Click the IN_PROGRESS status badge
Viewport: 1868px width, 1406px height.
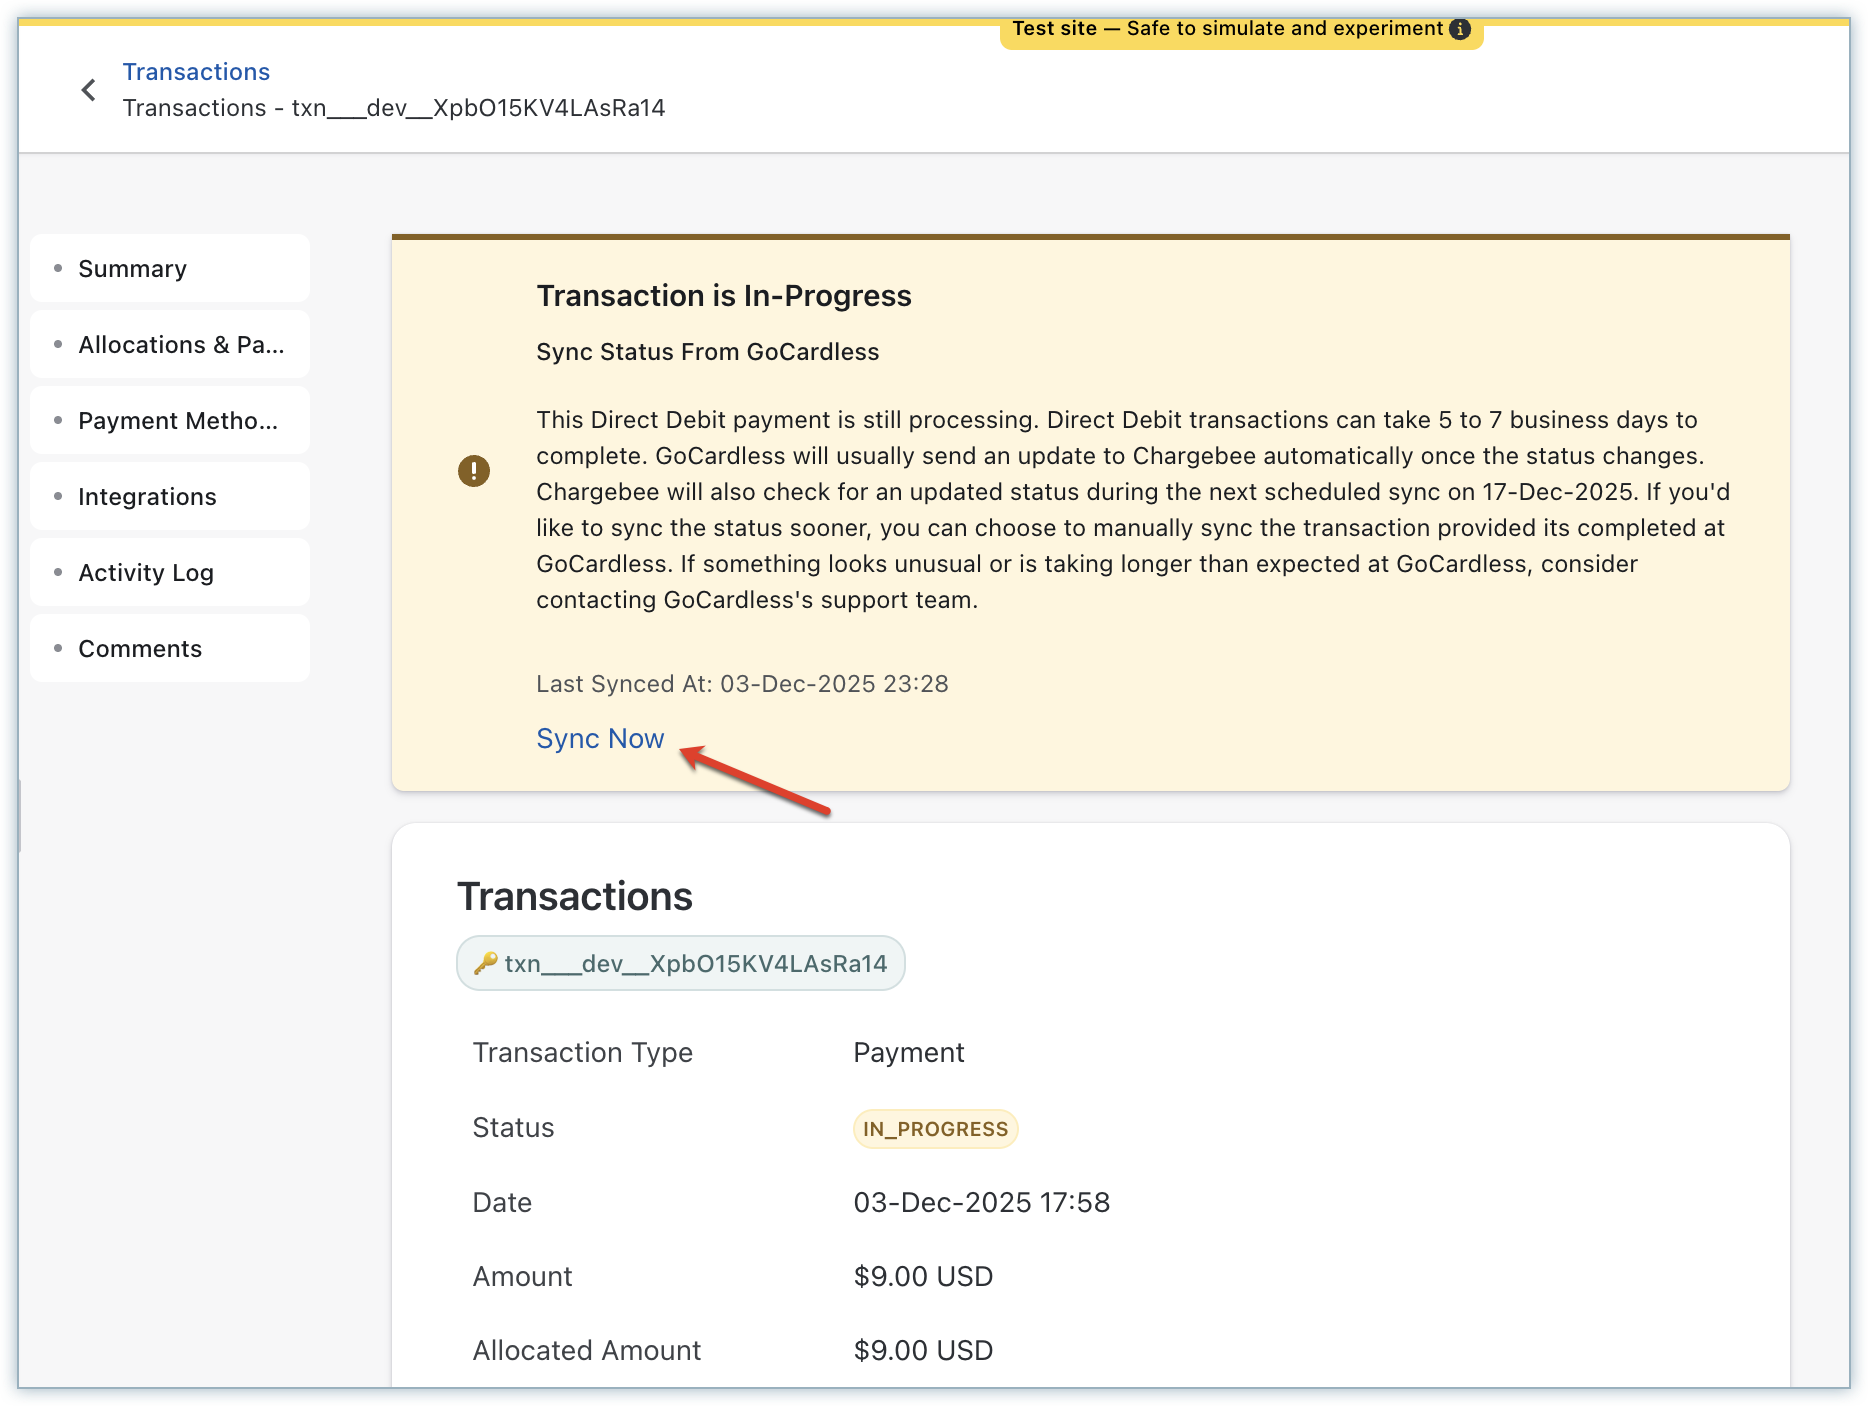click(935, 1129)
